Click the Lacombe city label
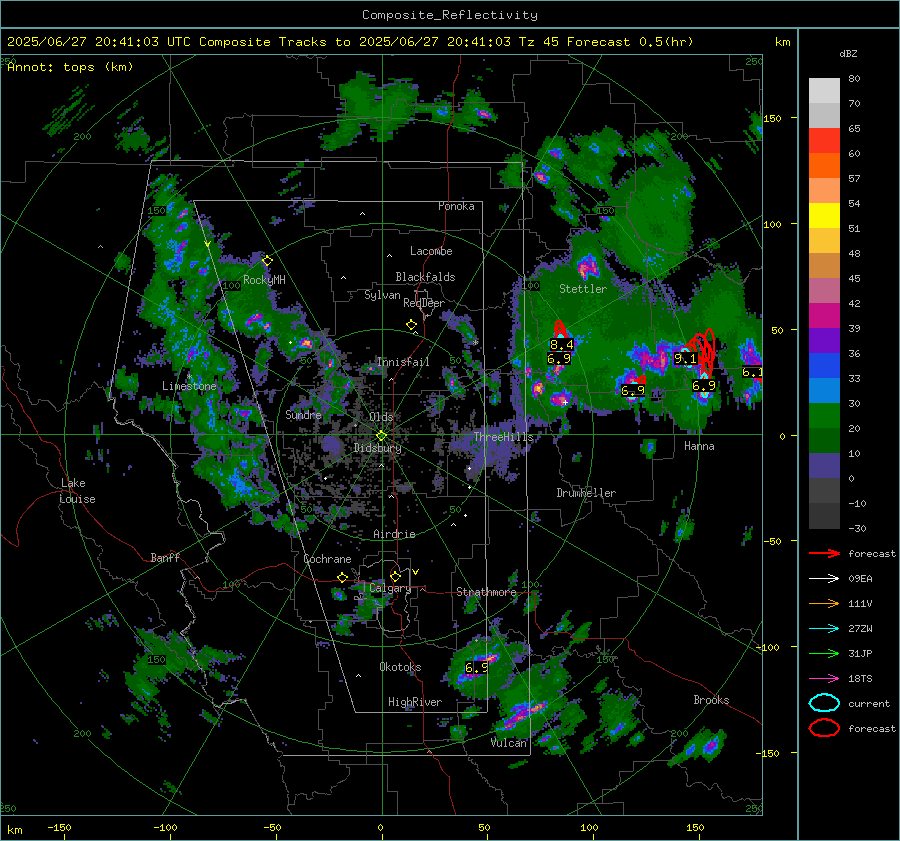900x841 pixels. pos(431,251)
